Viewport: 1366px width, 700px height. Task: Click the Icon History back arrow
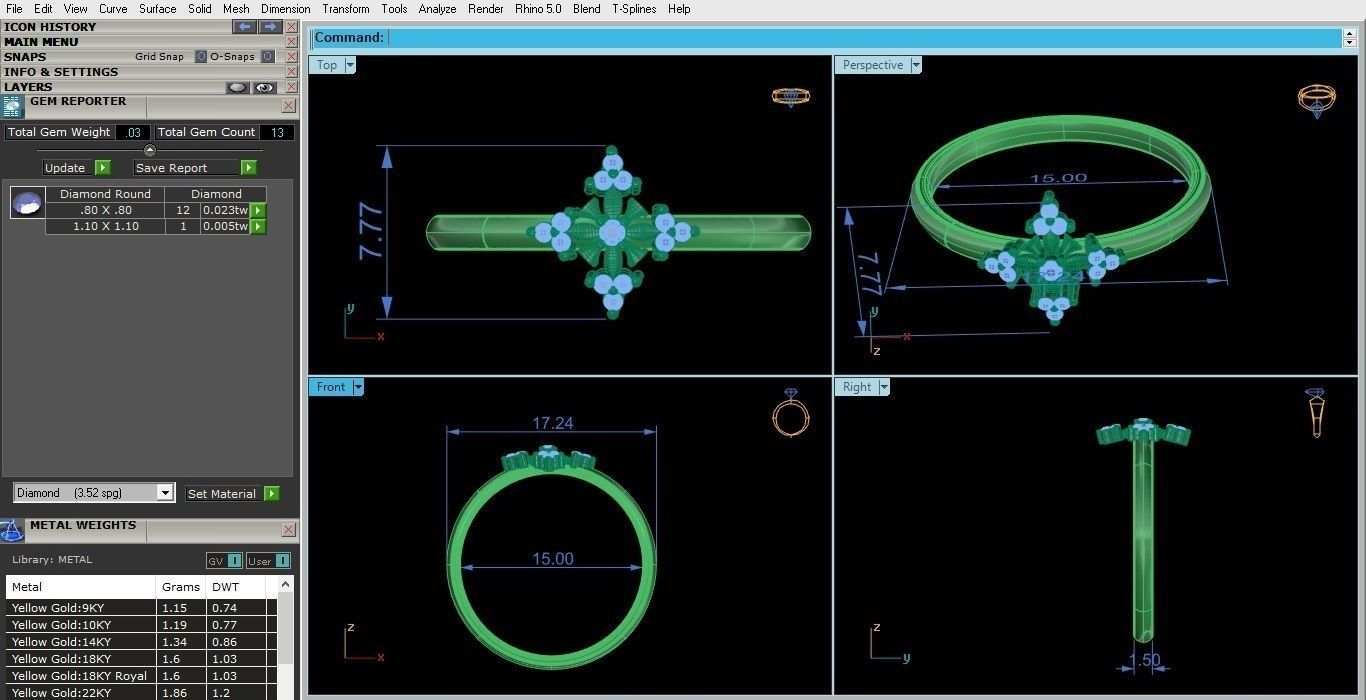click(x=244, y=27)
